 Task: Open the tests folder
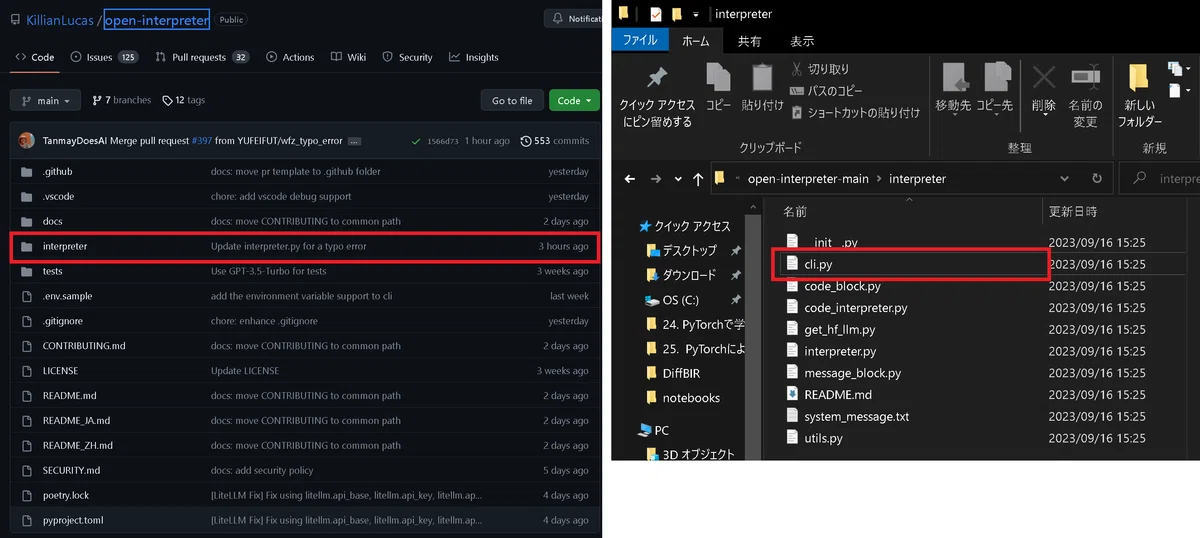53,271
